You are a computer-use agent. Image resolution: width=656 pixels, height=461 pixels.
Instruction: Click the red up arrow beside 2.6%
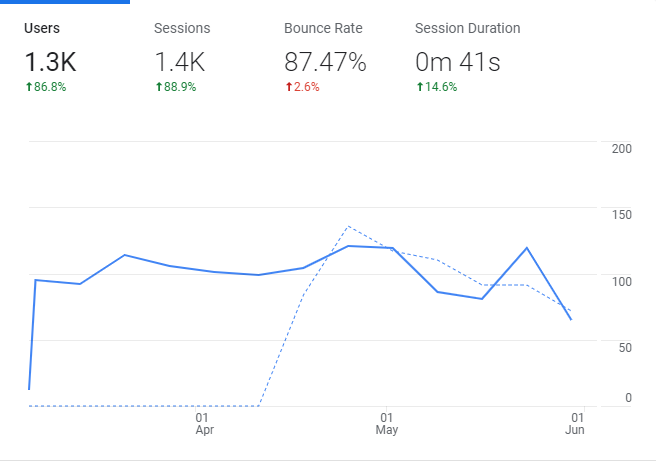[x=288, y=87]
